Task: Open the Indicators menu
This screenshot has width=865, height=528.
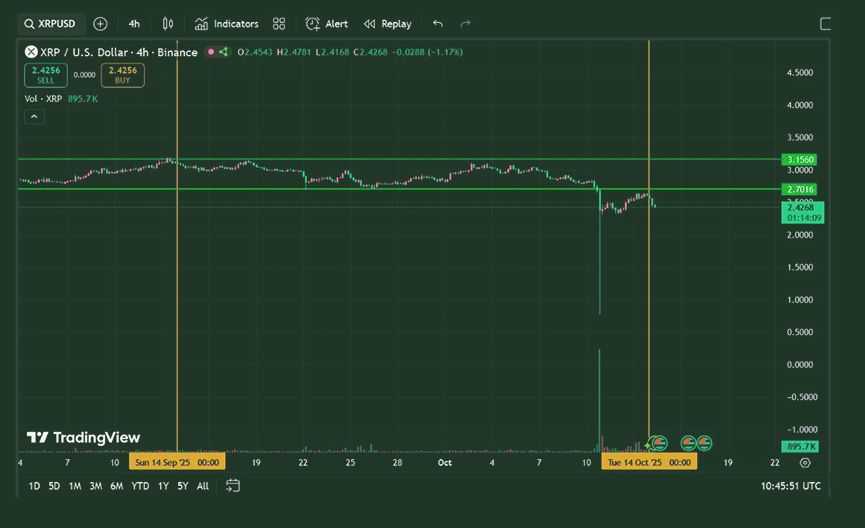Action: coord(226,24)
